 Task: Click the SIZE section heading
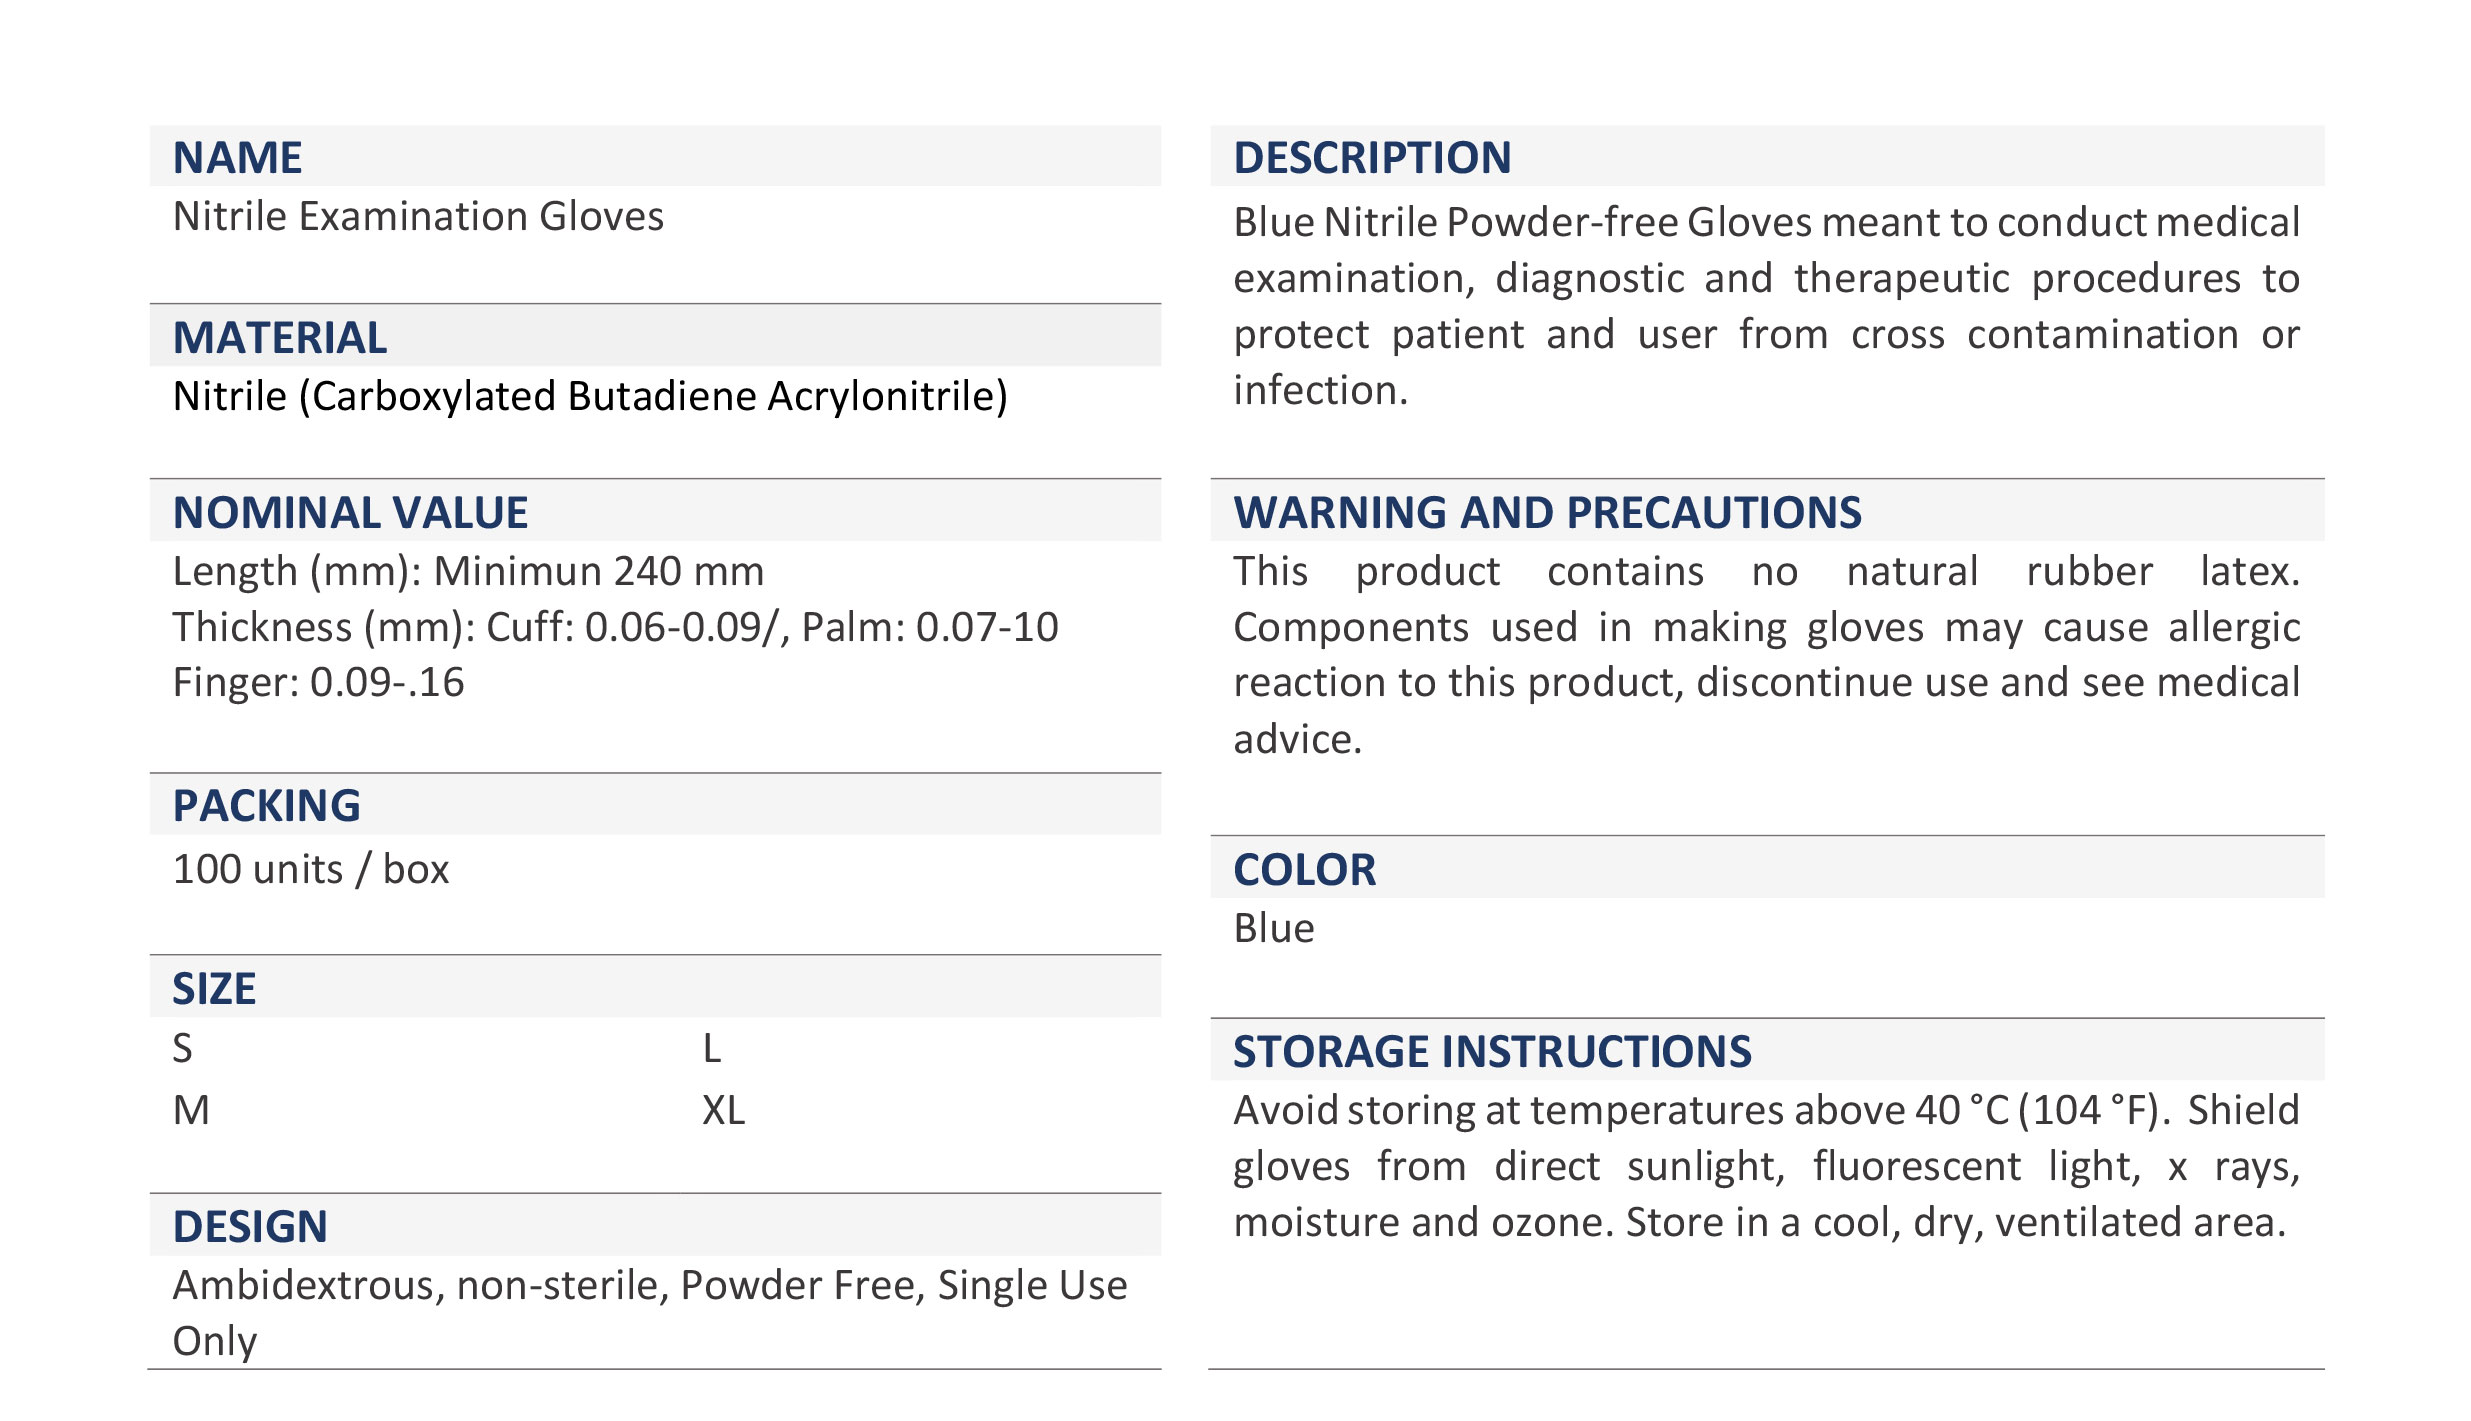tap(214, 989)
